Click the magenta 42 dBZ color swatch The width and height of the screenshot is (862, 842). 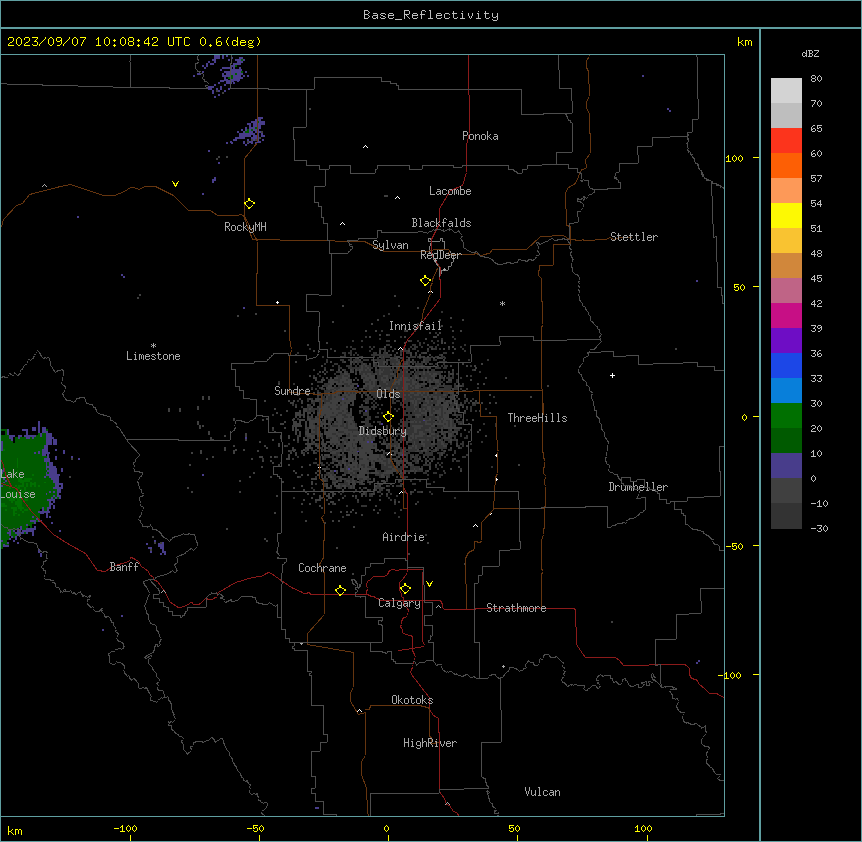click(786, 315)
